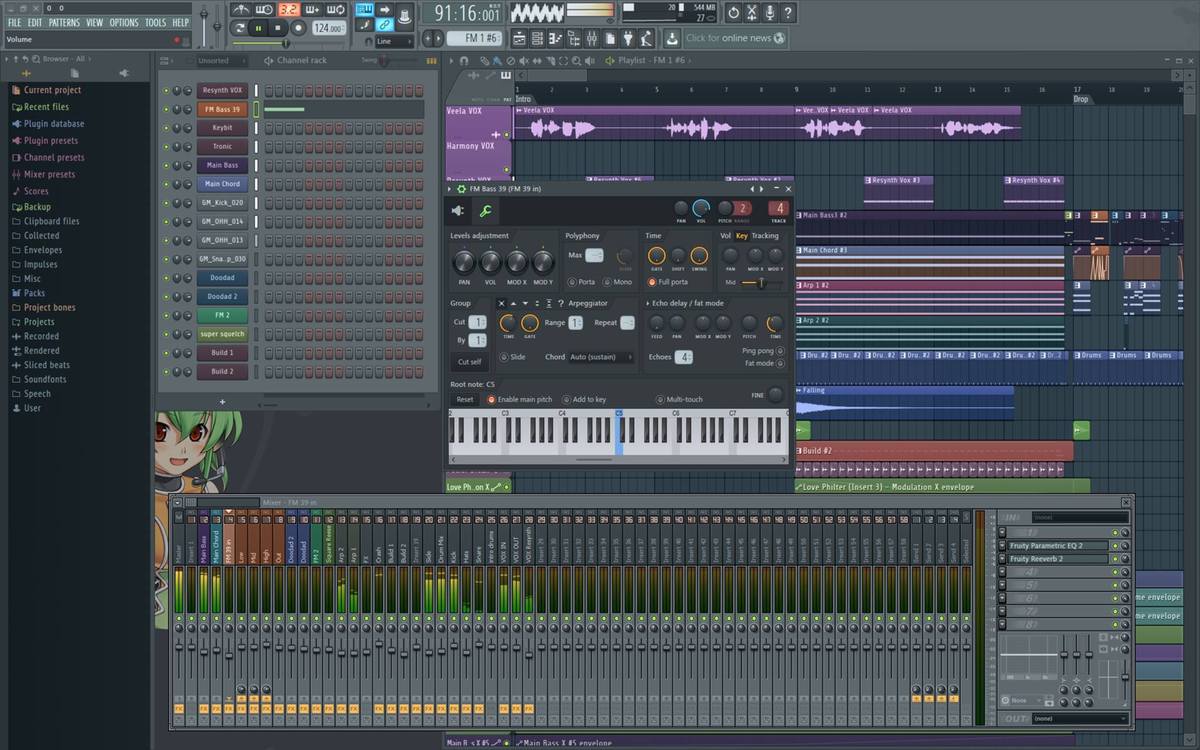Toggle Ping pong echo option
The height and width of the screenshot is (750, 1200).
tap(764, 351)
